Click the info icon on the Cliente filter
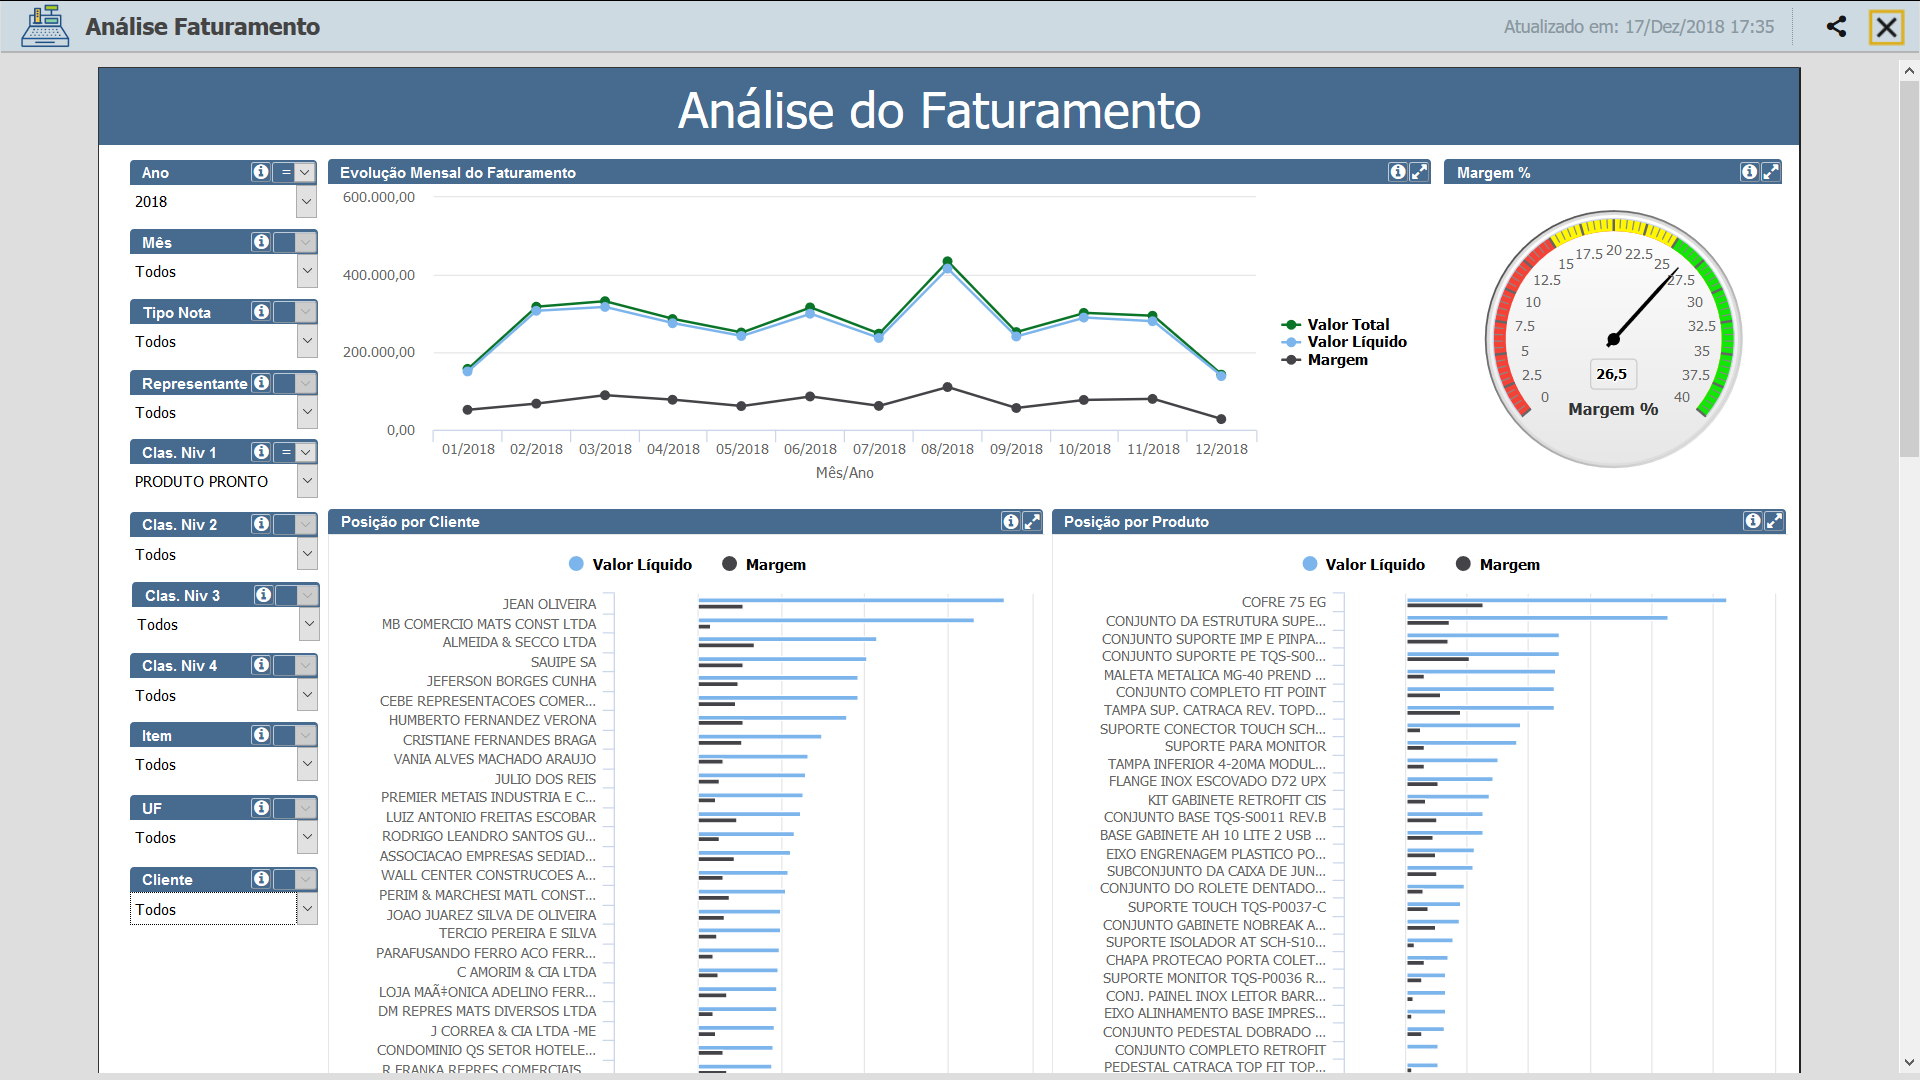 point(260,879)
